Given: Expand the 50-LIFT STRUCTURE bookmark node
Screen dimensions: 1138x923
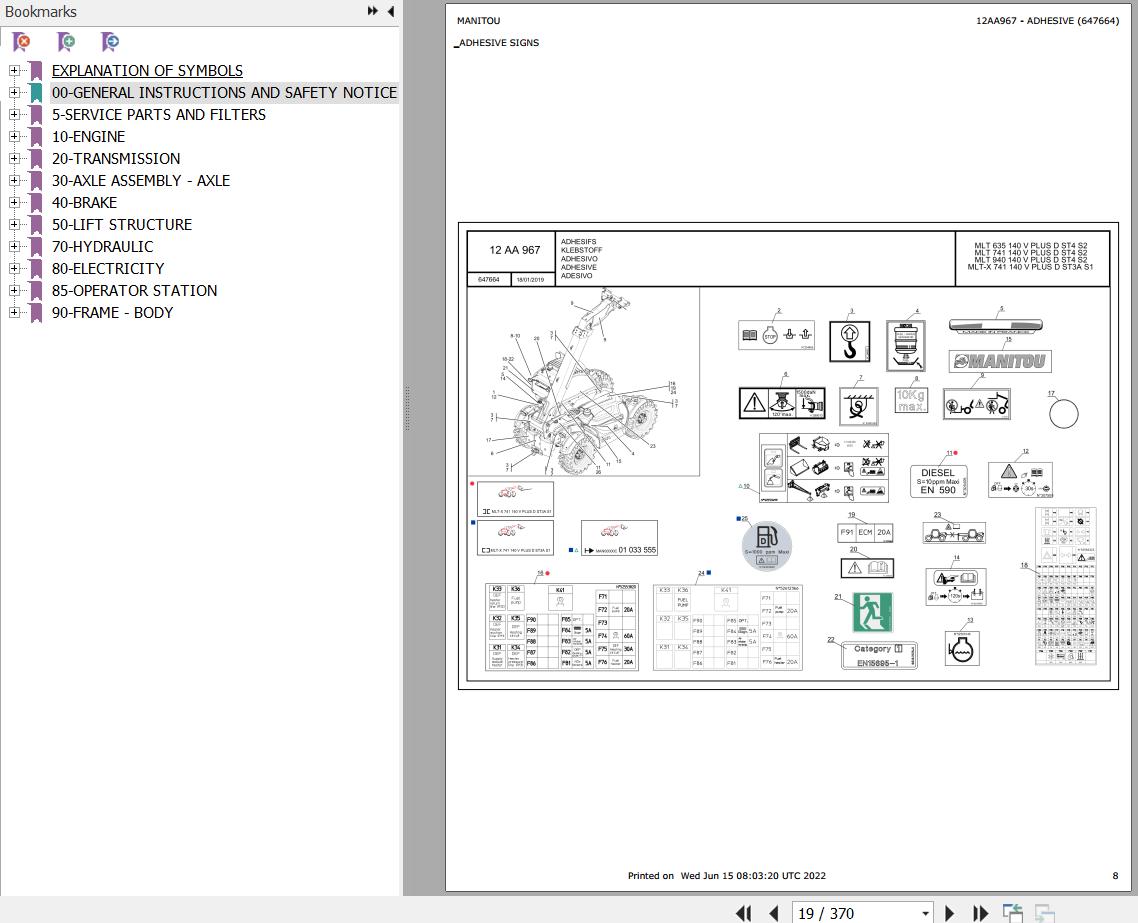Looking at the screenshot, I should coord(14,224).
